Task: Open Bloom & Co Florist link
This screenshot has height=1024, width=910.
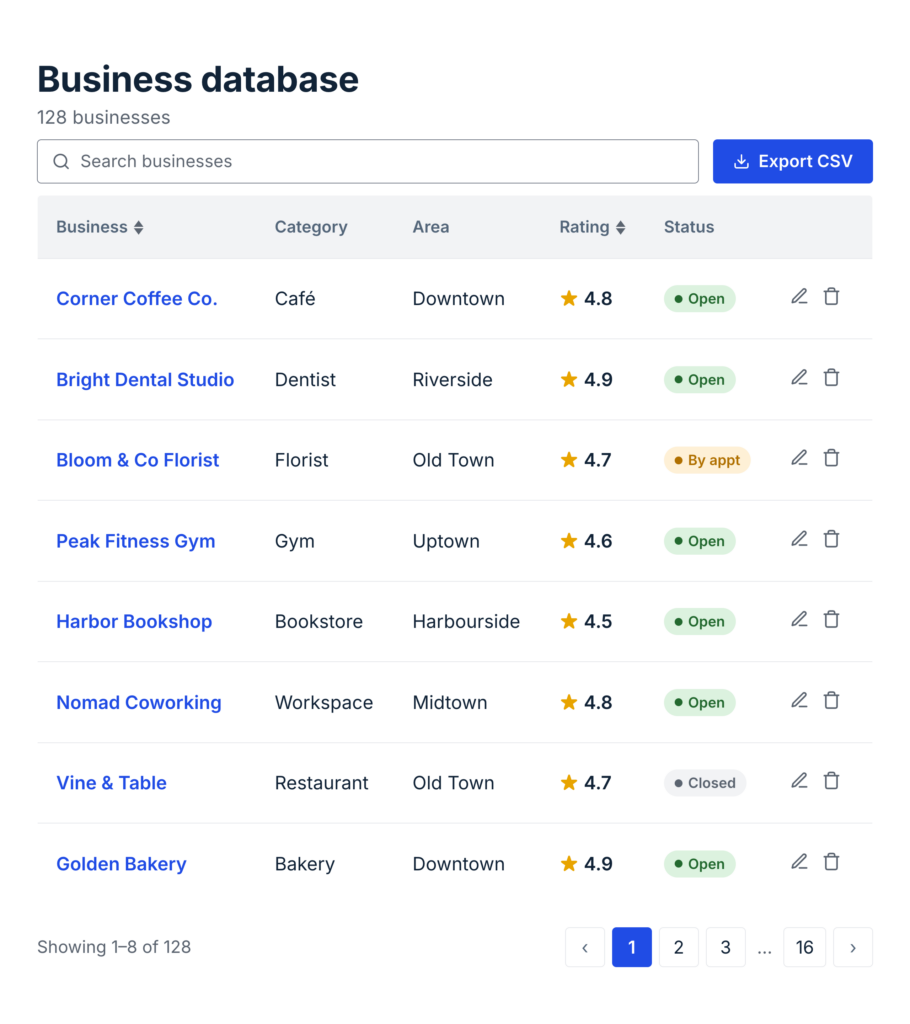Action: coord(138,460)
